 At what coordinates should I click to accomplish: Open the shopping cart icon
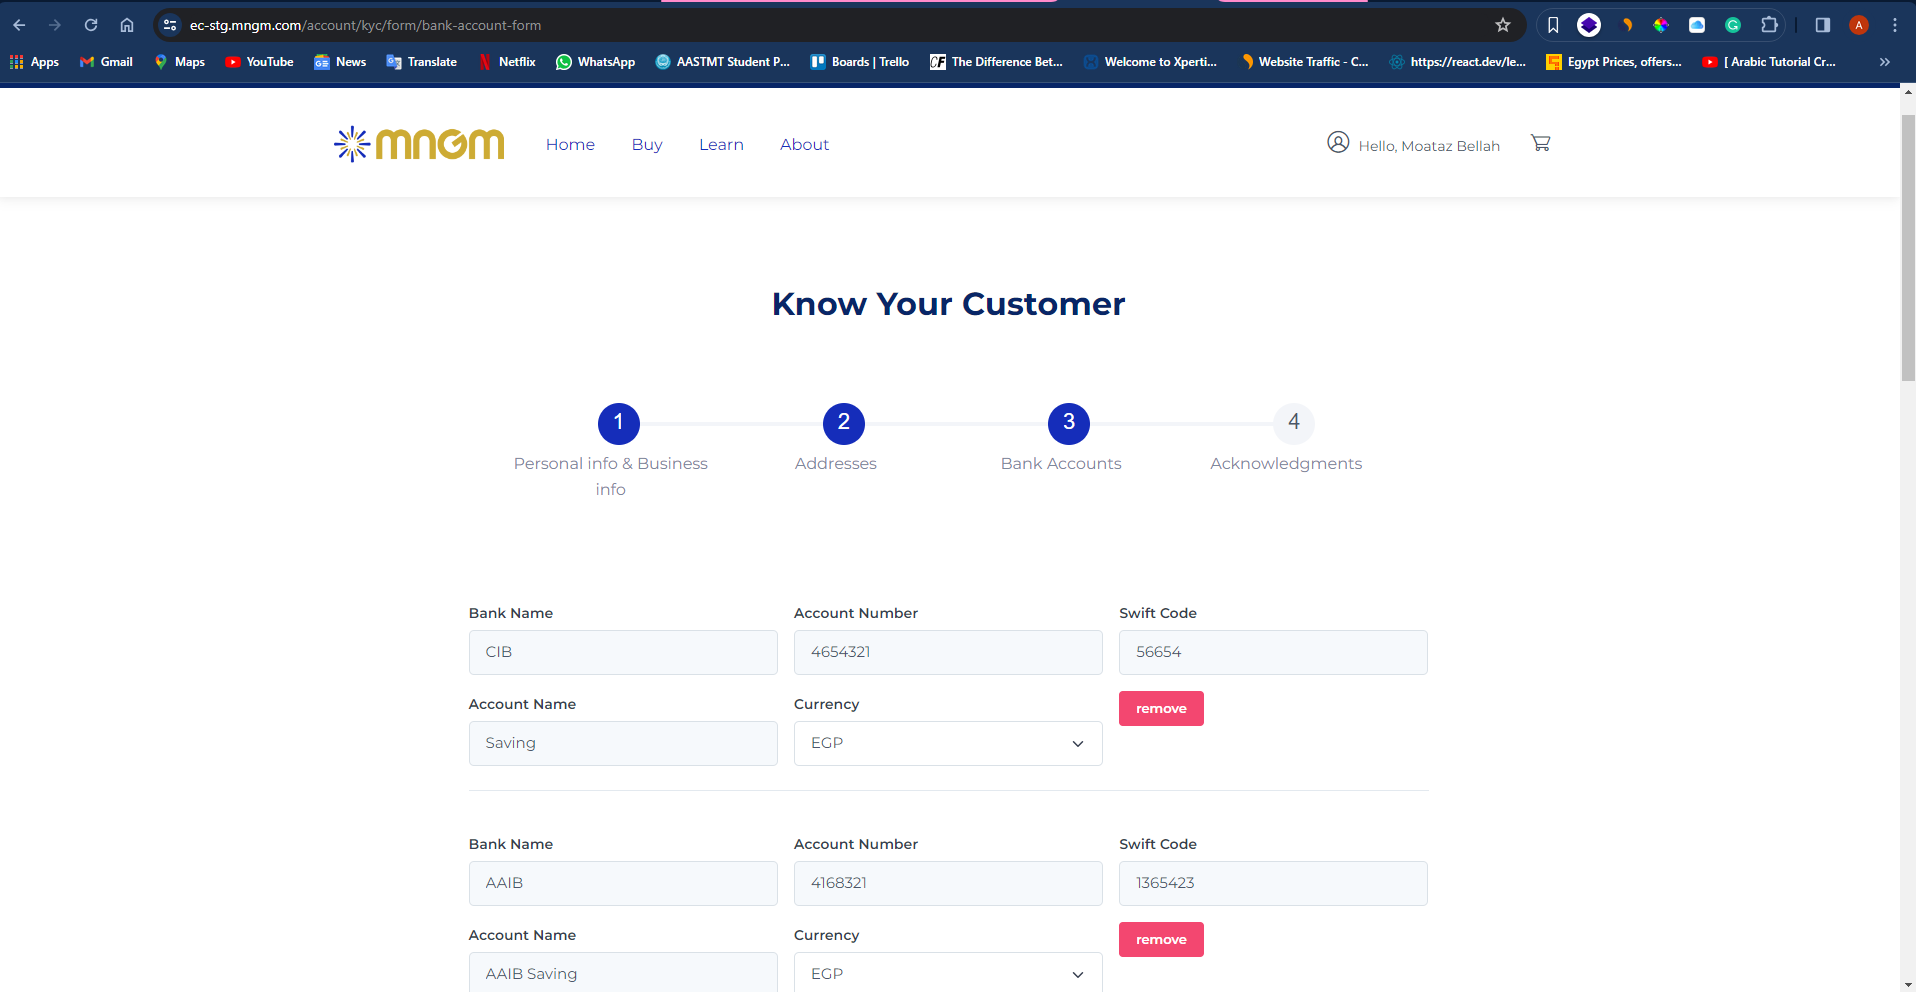[x=1540, y=143]
